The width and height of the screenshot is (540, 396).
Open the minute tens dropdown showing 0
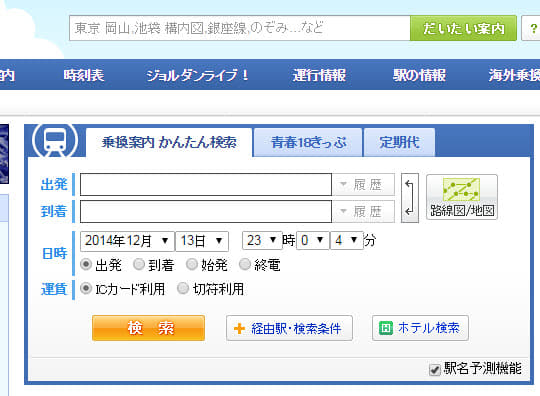click(312, 240)
